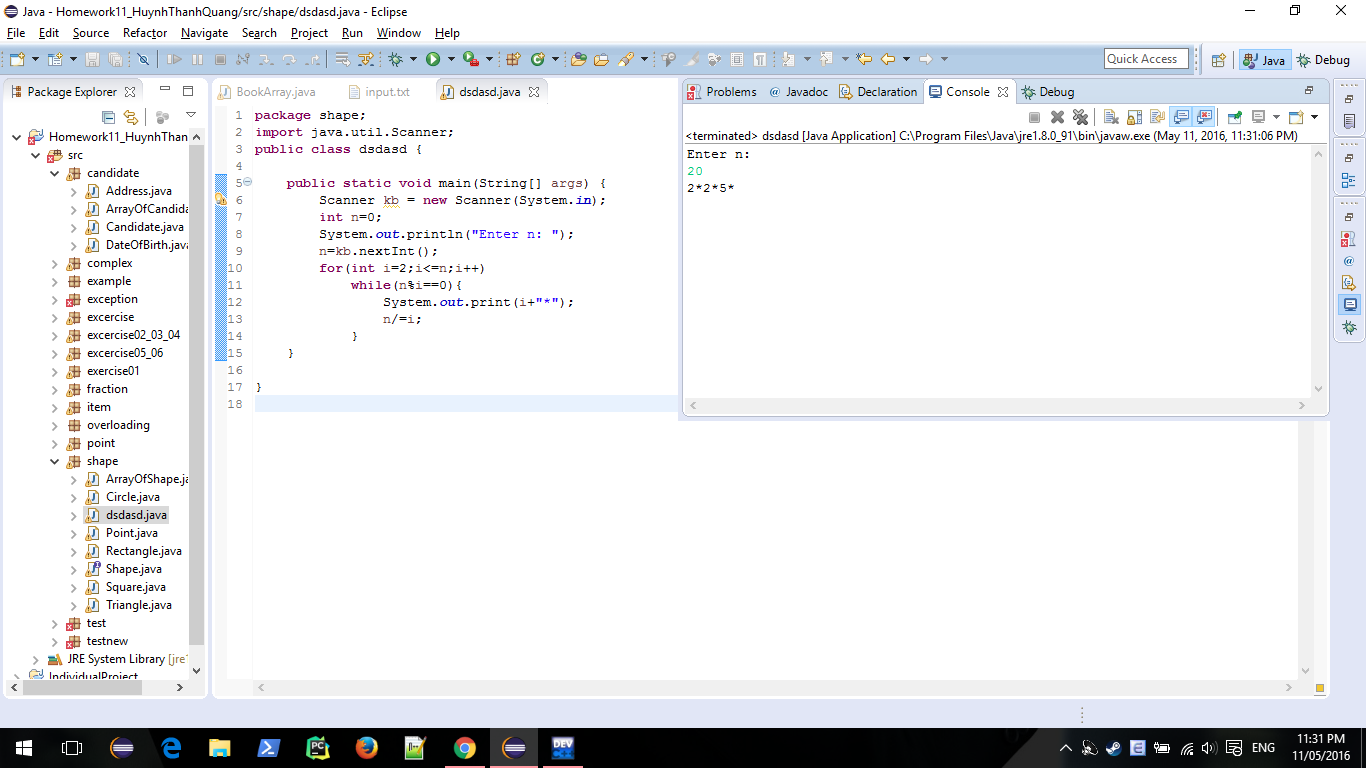Viewport: 1366px width, 768px height.
Task: Toggle Show Console When Standard Out Changes
Action: [1181, 117]
